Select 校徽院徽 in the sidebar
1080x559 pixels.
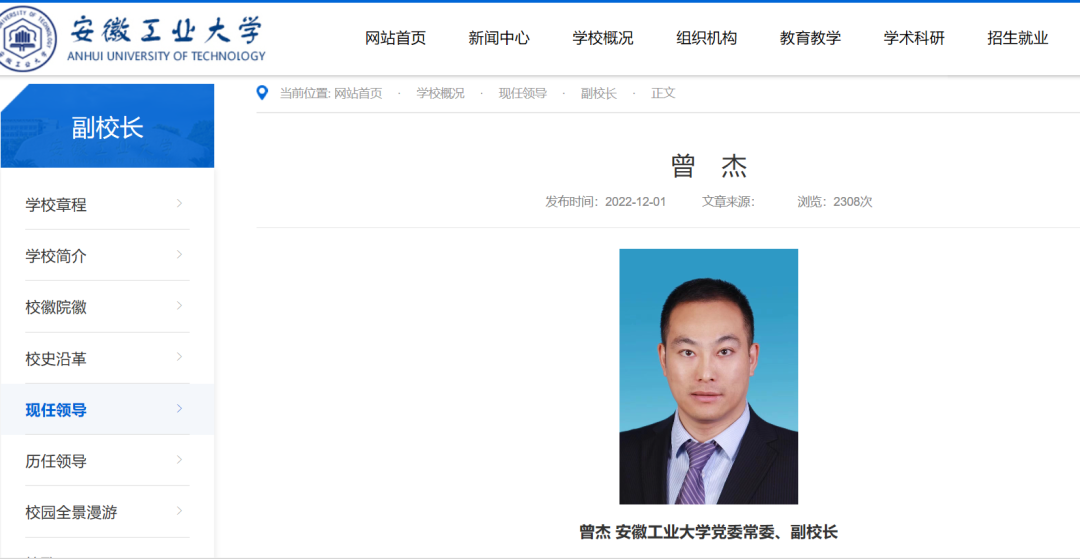[56, 308]
